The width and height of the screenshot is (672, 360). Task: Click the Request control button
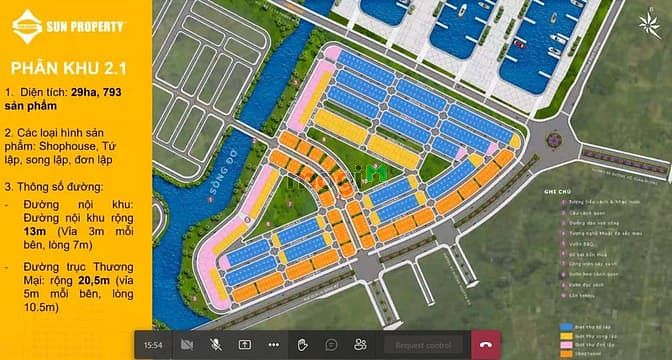point(423,345)
